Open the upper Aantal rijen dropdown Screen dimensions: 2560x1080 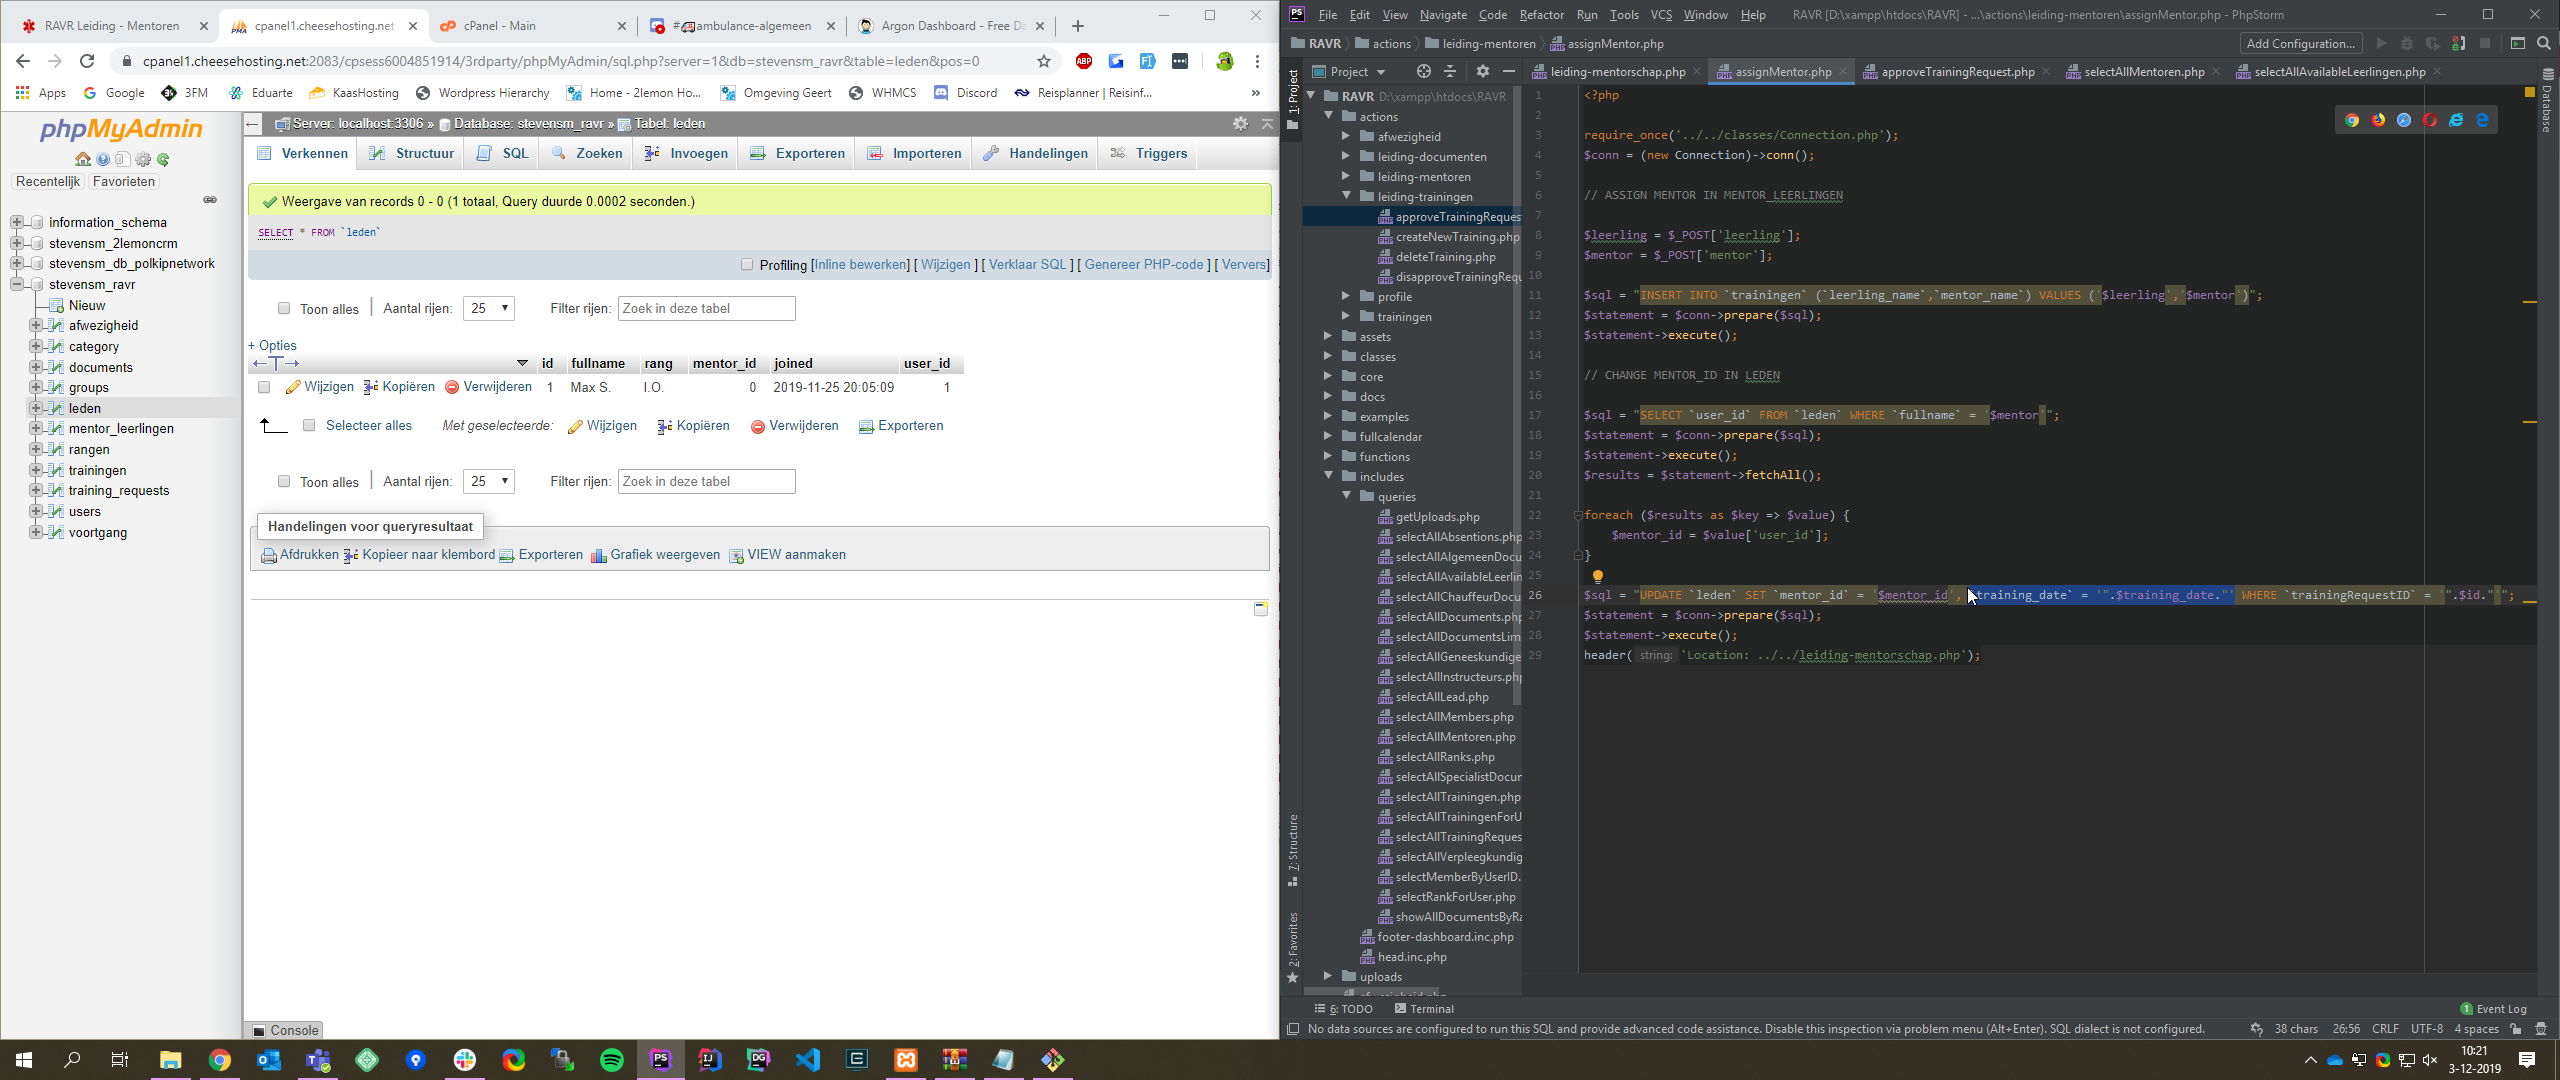pyautogui.click(x=489, y=308)
